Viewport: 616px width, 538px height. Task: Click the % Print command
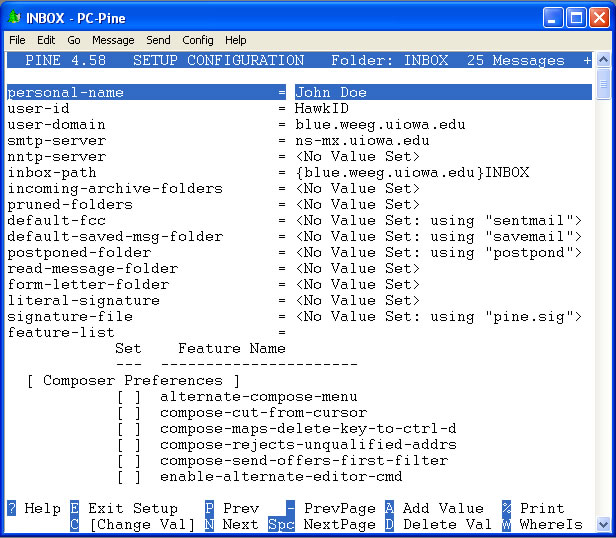pos(534,509)
